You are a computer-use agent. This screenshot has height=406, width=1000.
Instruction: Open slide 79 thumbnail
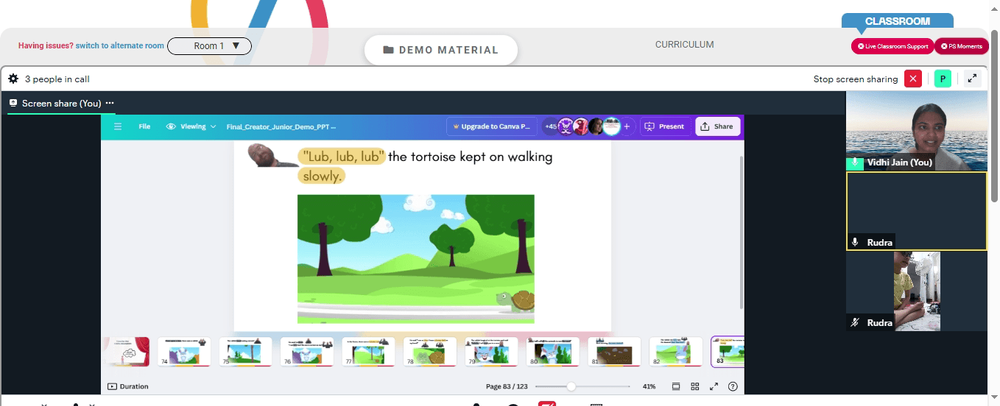(491, 352)
